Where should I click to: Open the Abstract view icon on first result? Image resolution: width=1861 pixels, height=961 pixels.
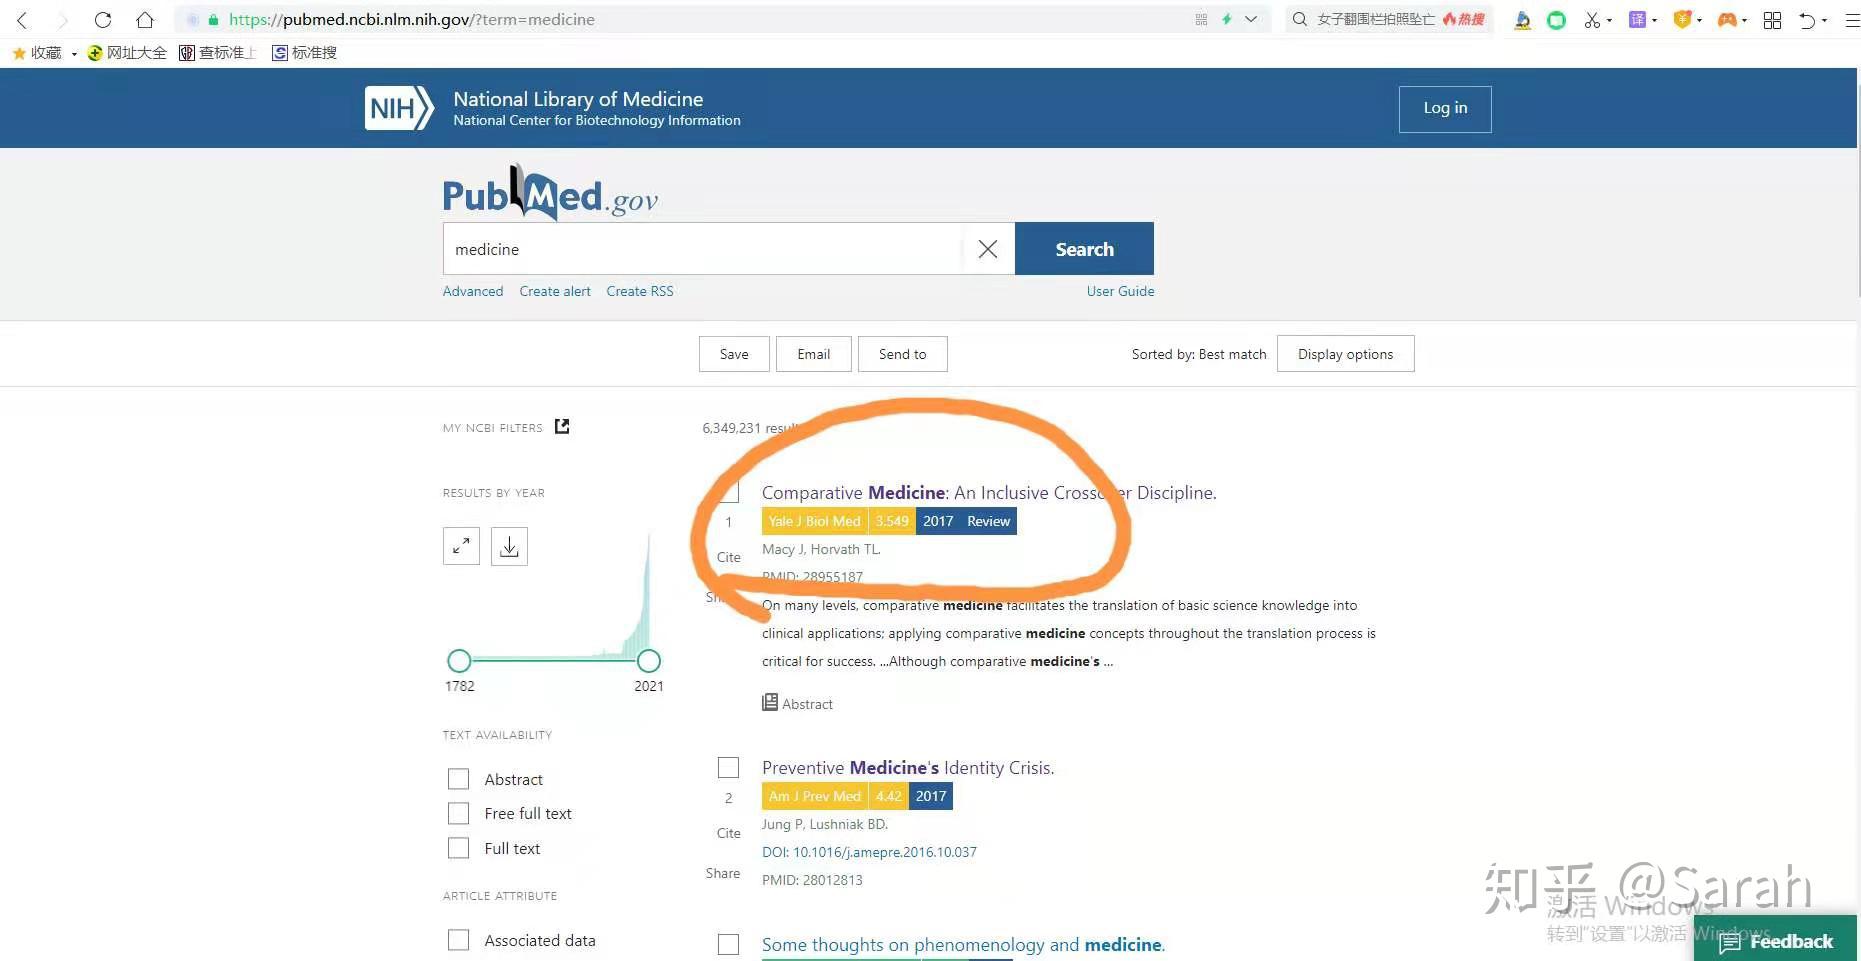(x=769, y=703)
